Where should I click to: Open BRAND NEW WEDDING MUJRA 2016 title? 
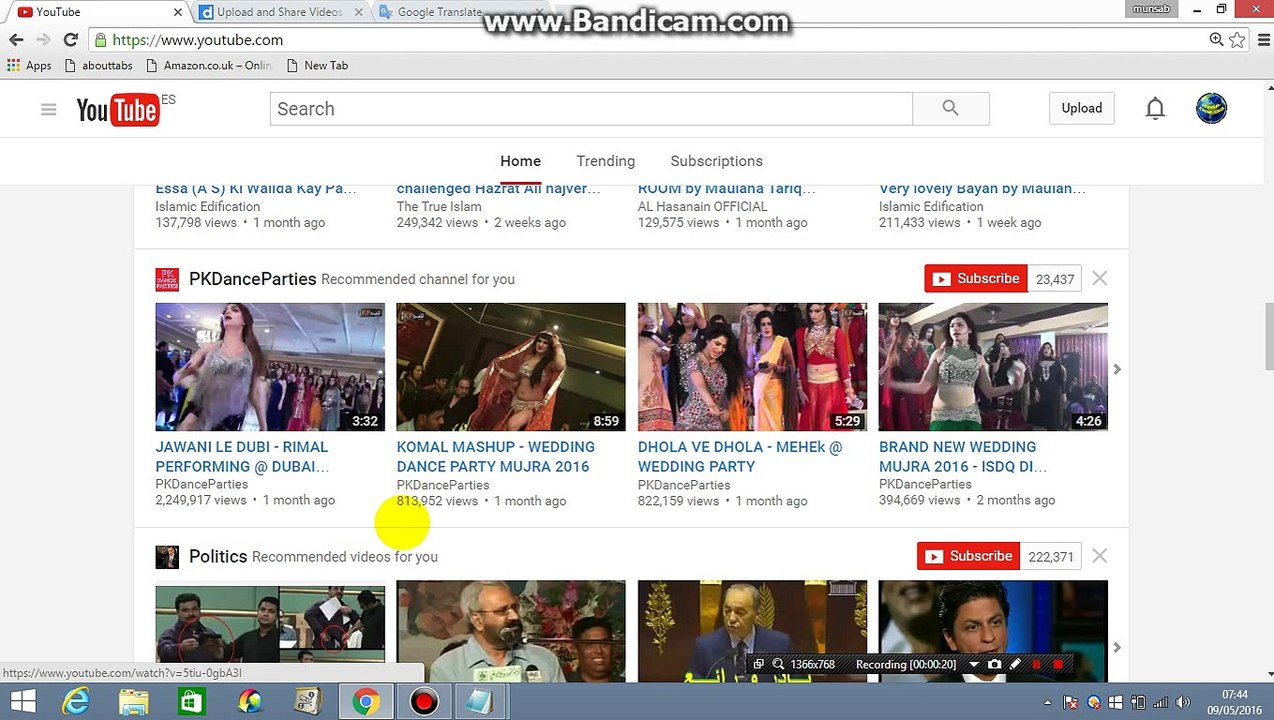point(963,457)
